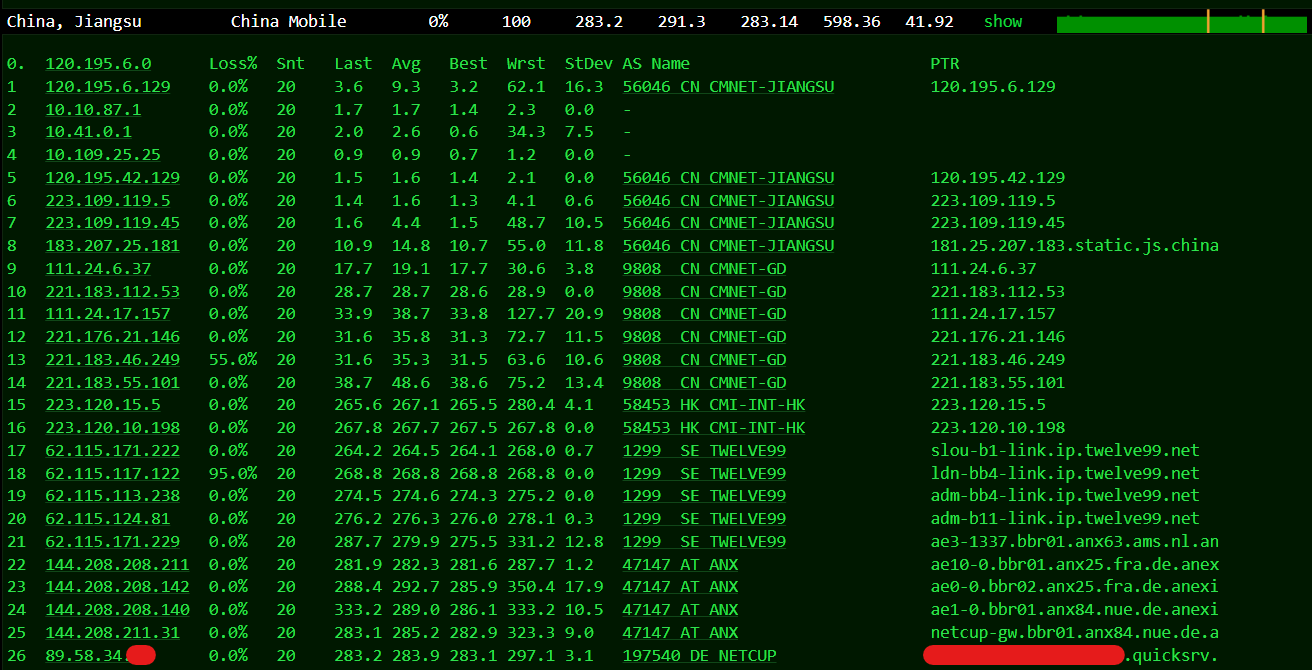1312x670 pixels.
Task: Open IP link 144.208.208.142
Action: (x=117, y=587)
